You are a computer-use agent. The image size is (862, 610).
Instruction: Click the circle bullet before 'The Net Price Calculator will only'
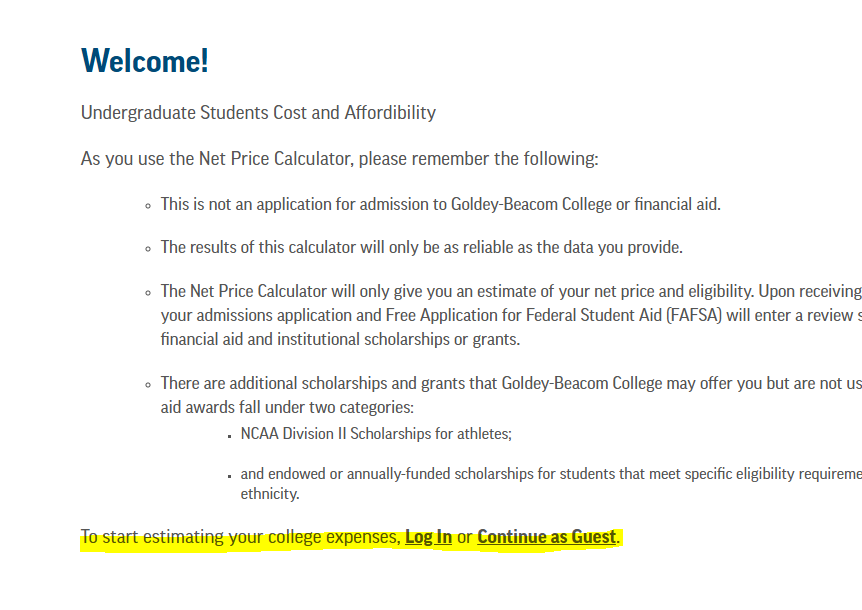tap(148, 293)
